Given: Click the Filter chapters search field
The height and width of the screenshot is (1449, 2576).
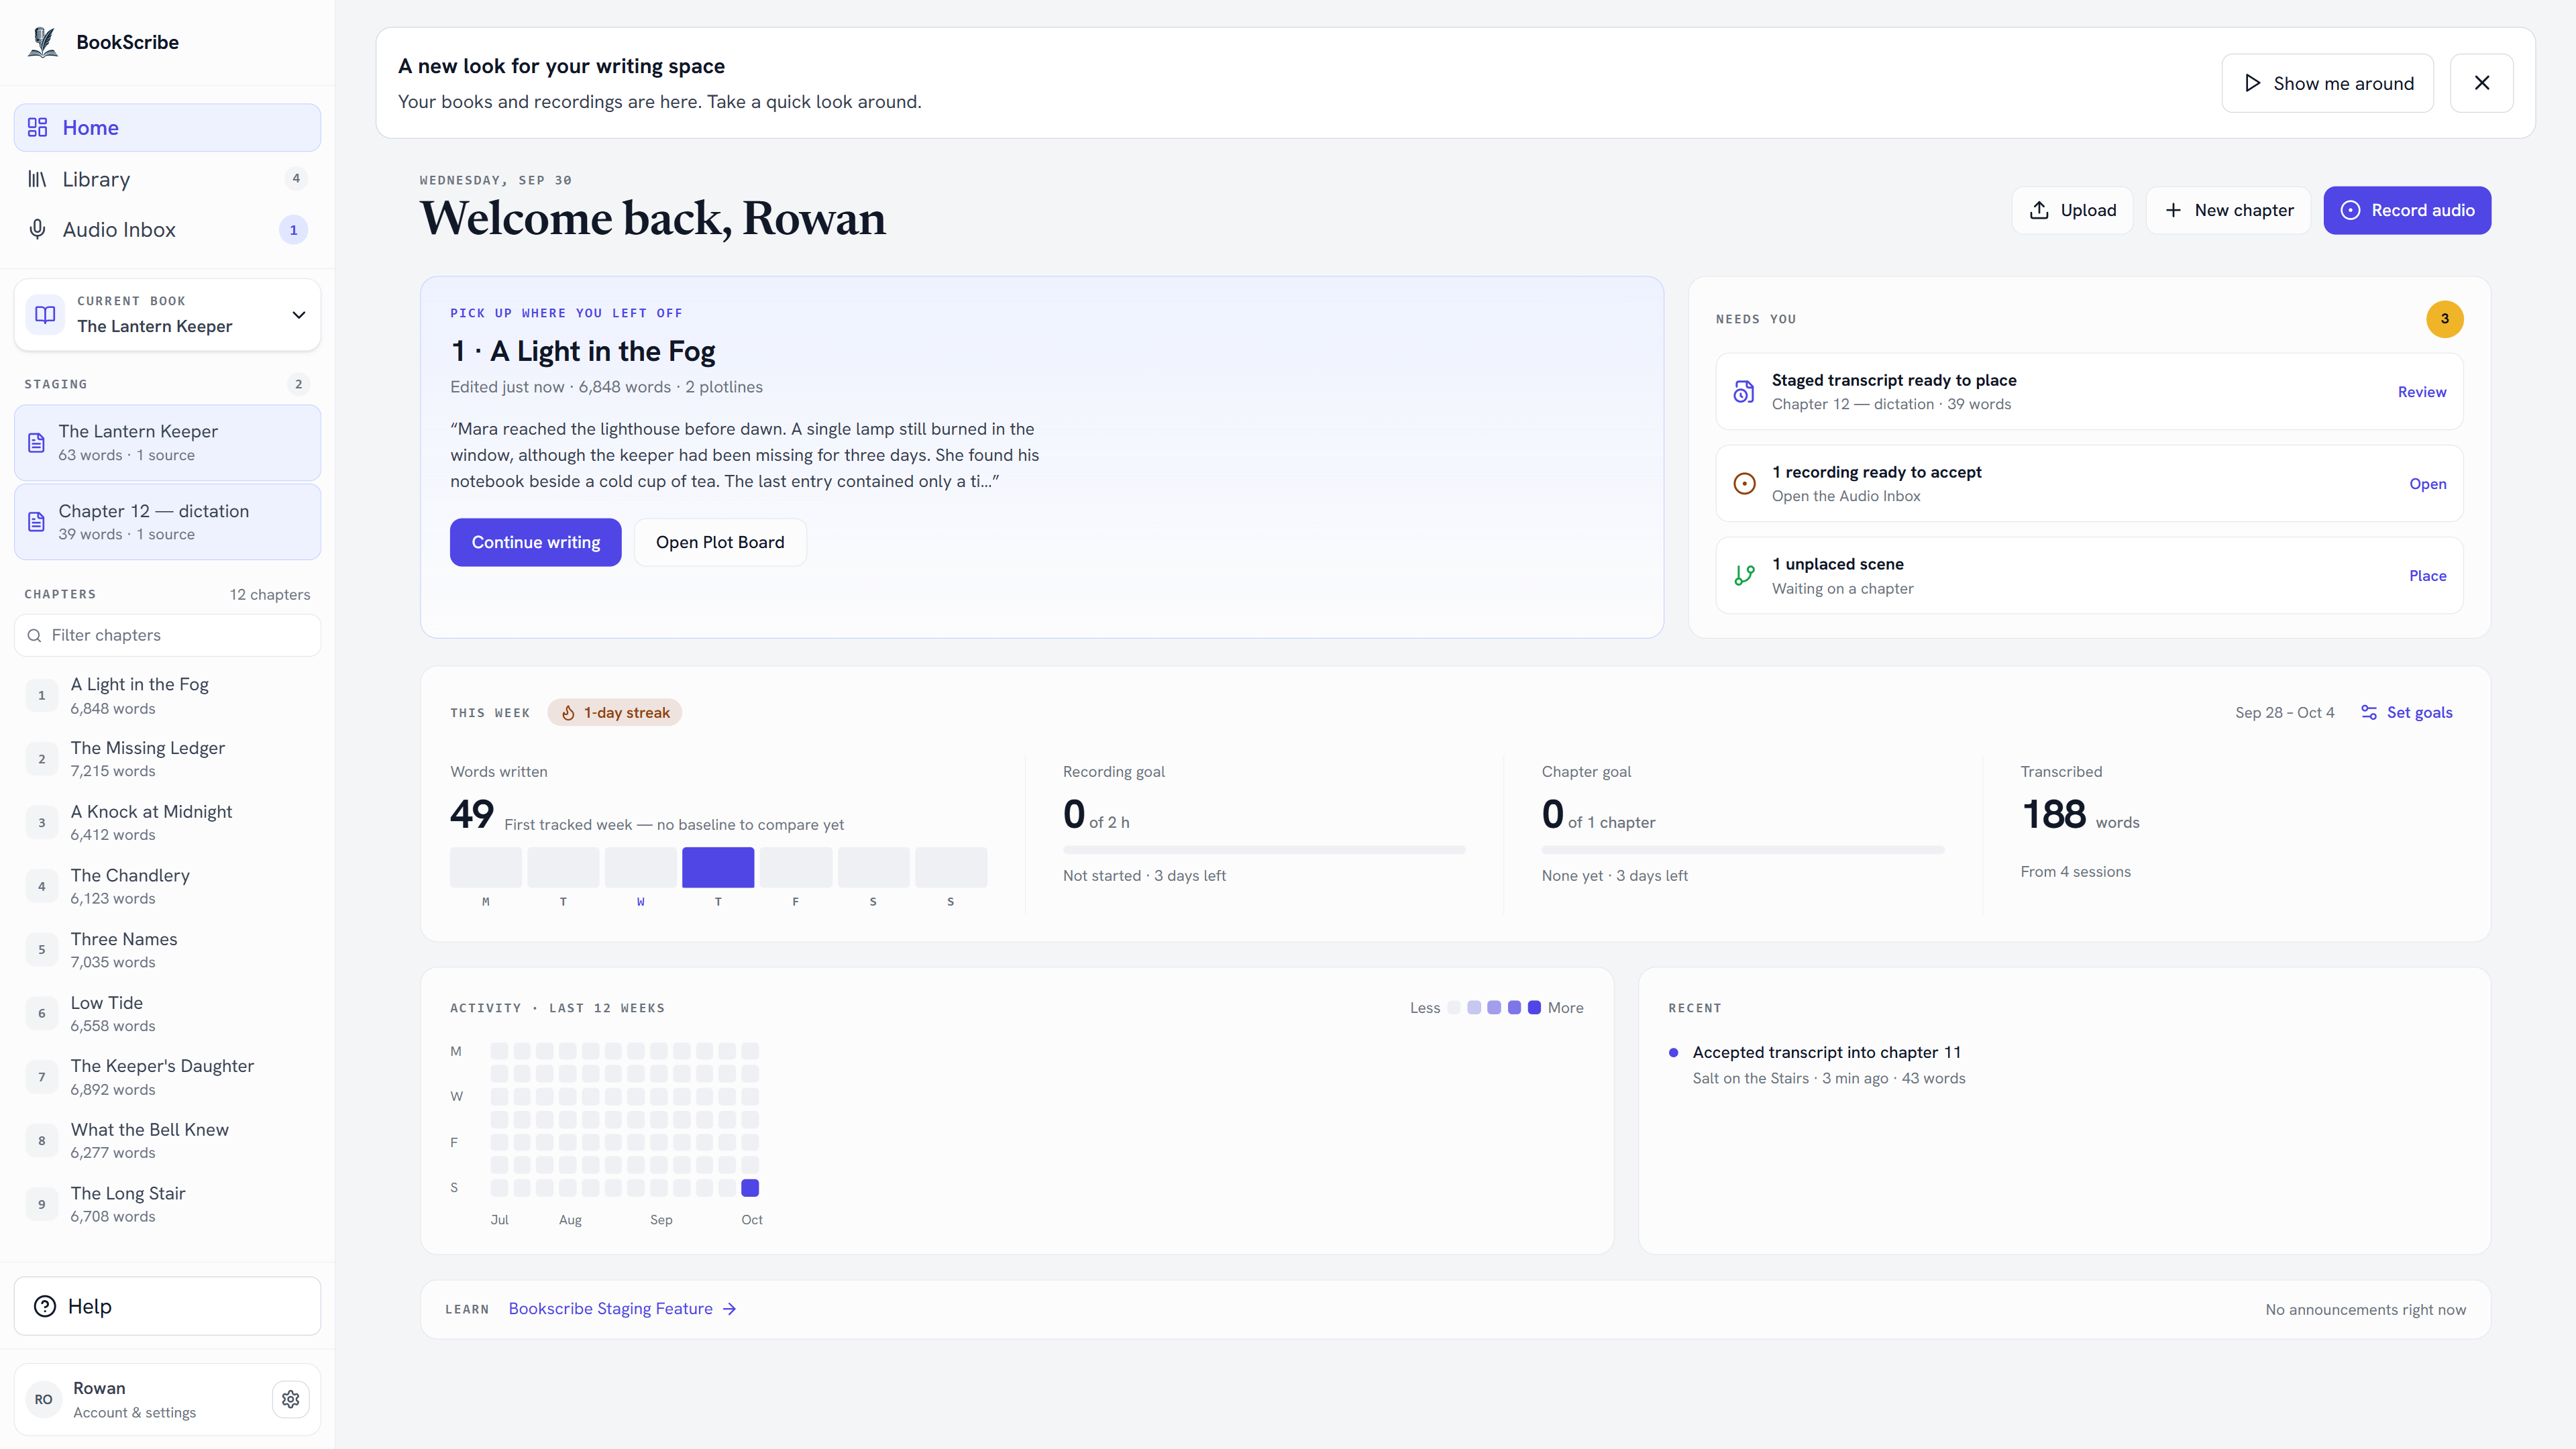Looking at the screenshot, I should click(167, 636).
